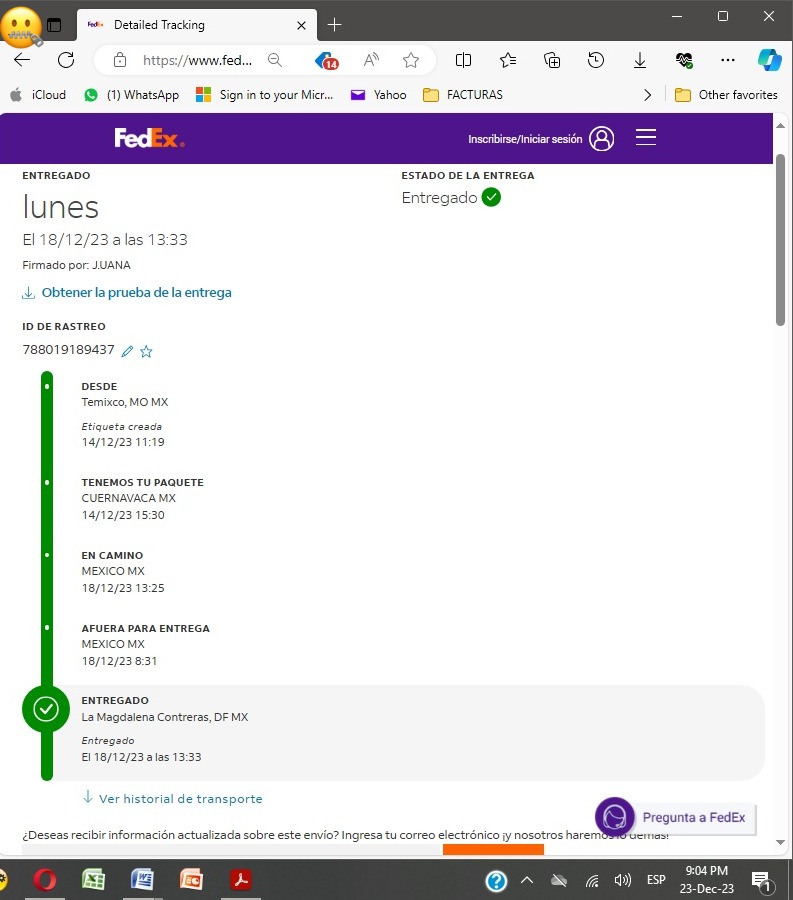Open Adobe Acrobat from the taskbar

pos(241,879)
